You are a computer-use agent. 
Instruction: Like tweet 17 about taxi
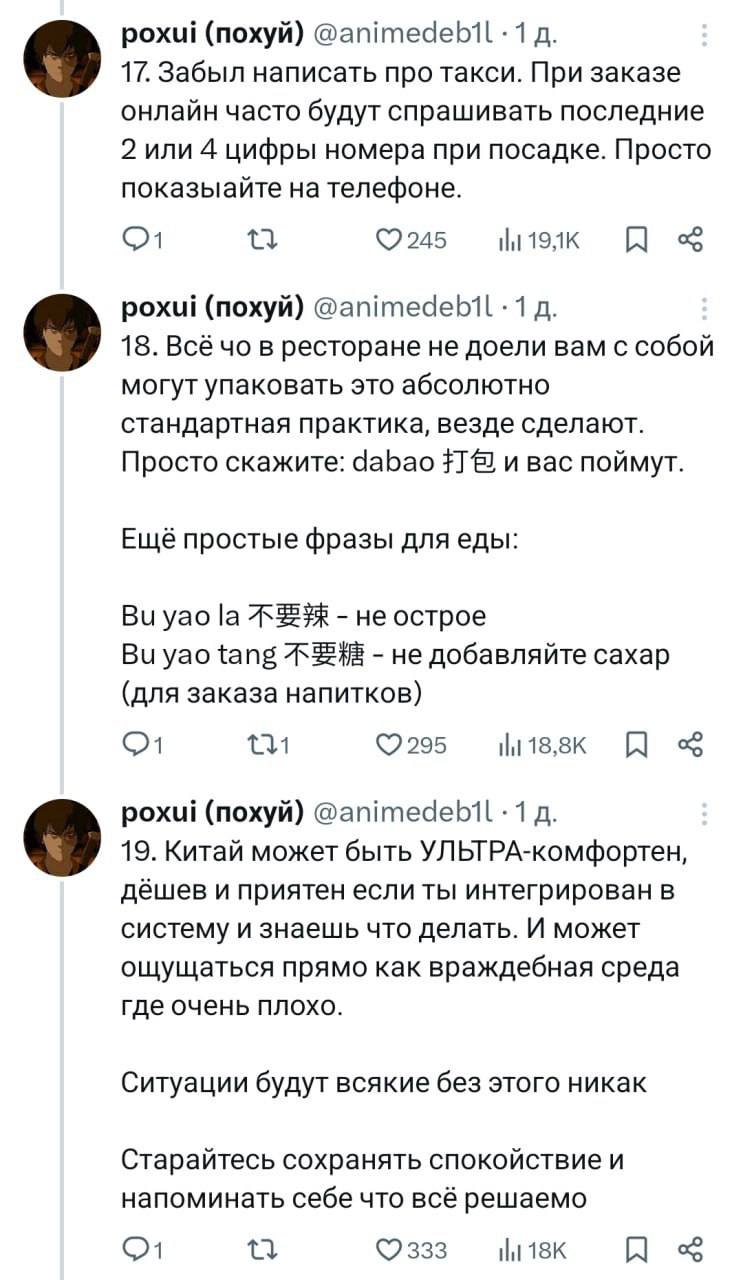[387, 239]
